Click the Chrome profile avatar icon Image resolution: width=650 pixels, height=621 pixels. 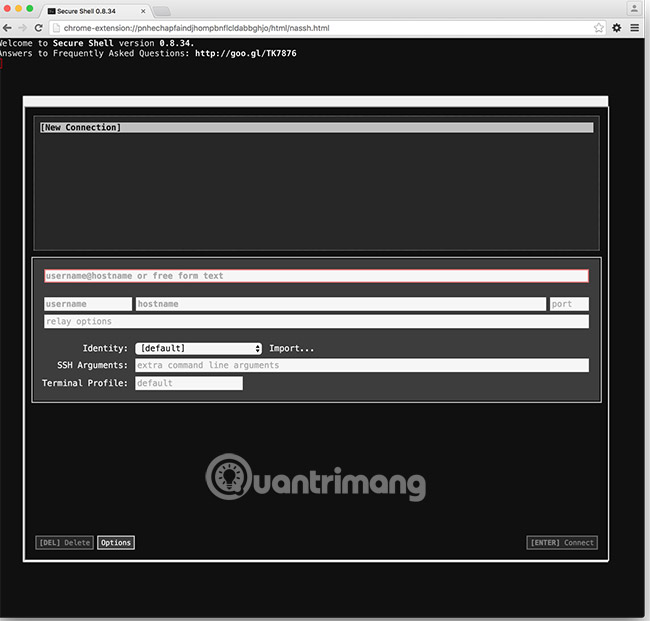coord(634,8)
